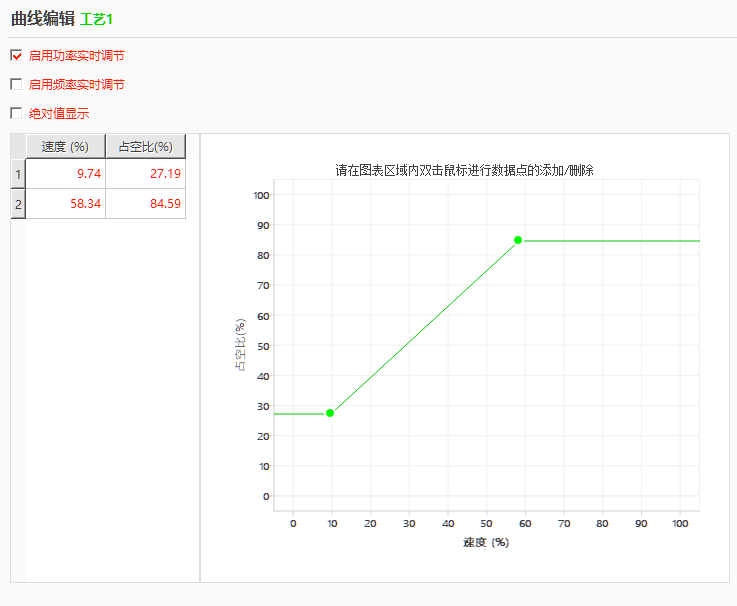Toggle the 绝对值显示 checkbox
Image resolution: width=737 pixels, height=606 pixels.
(16, 113)
